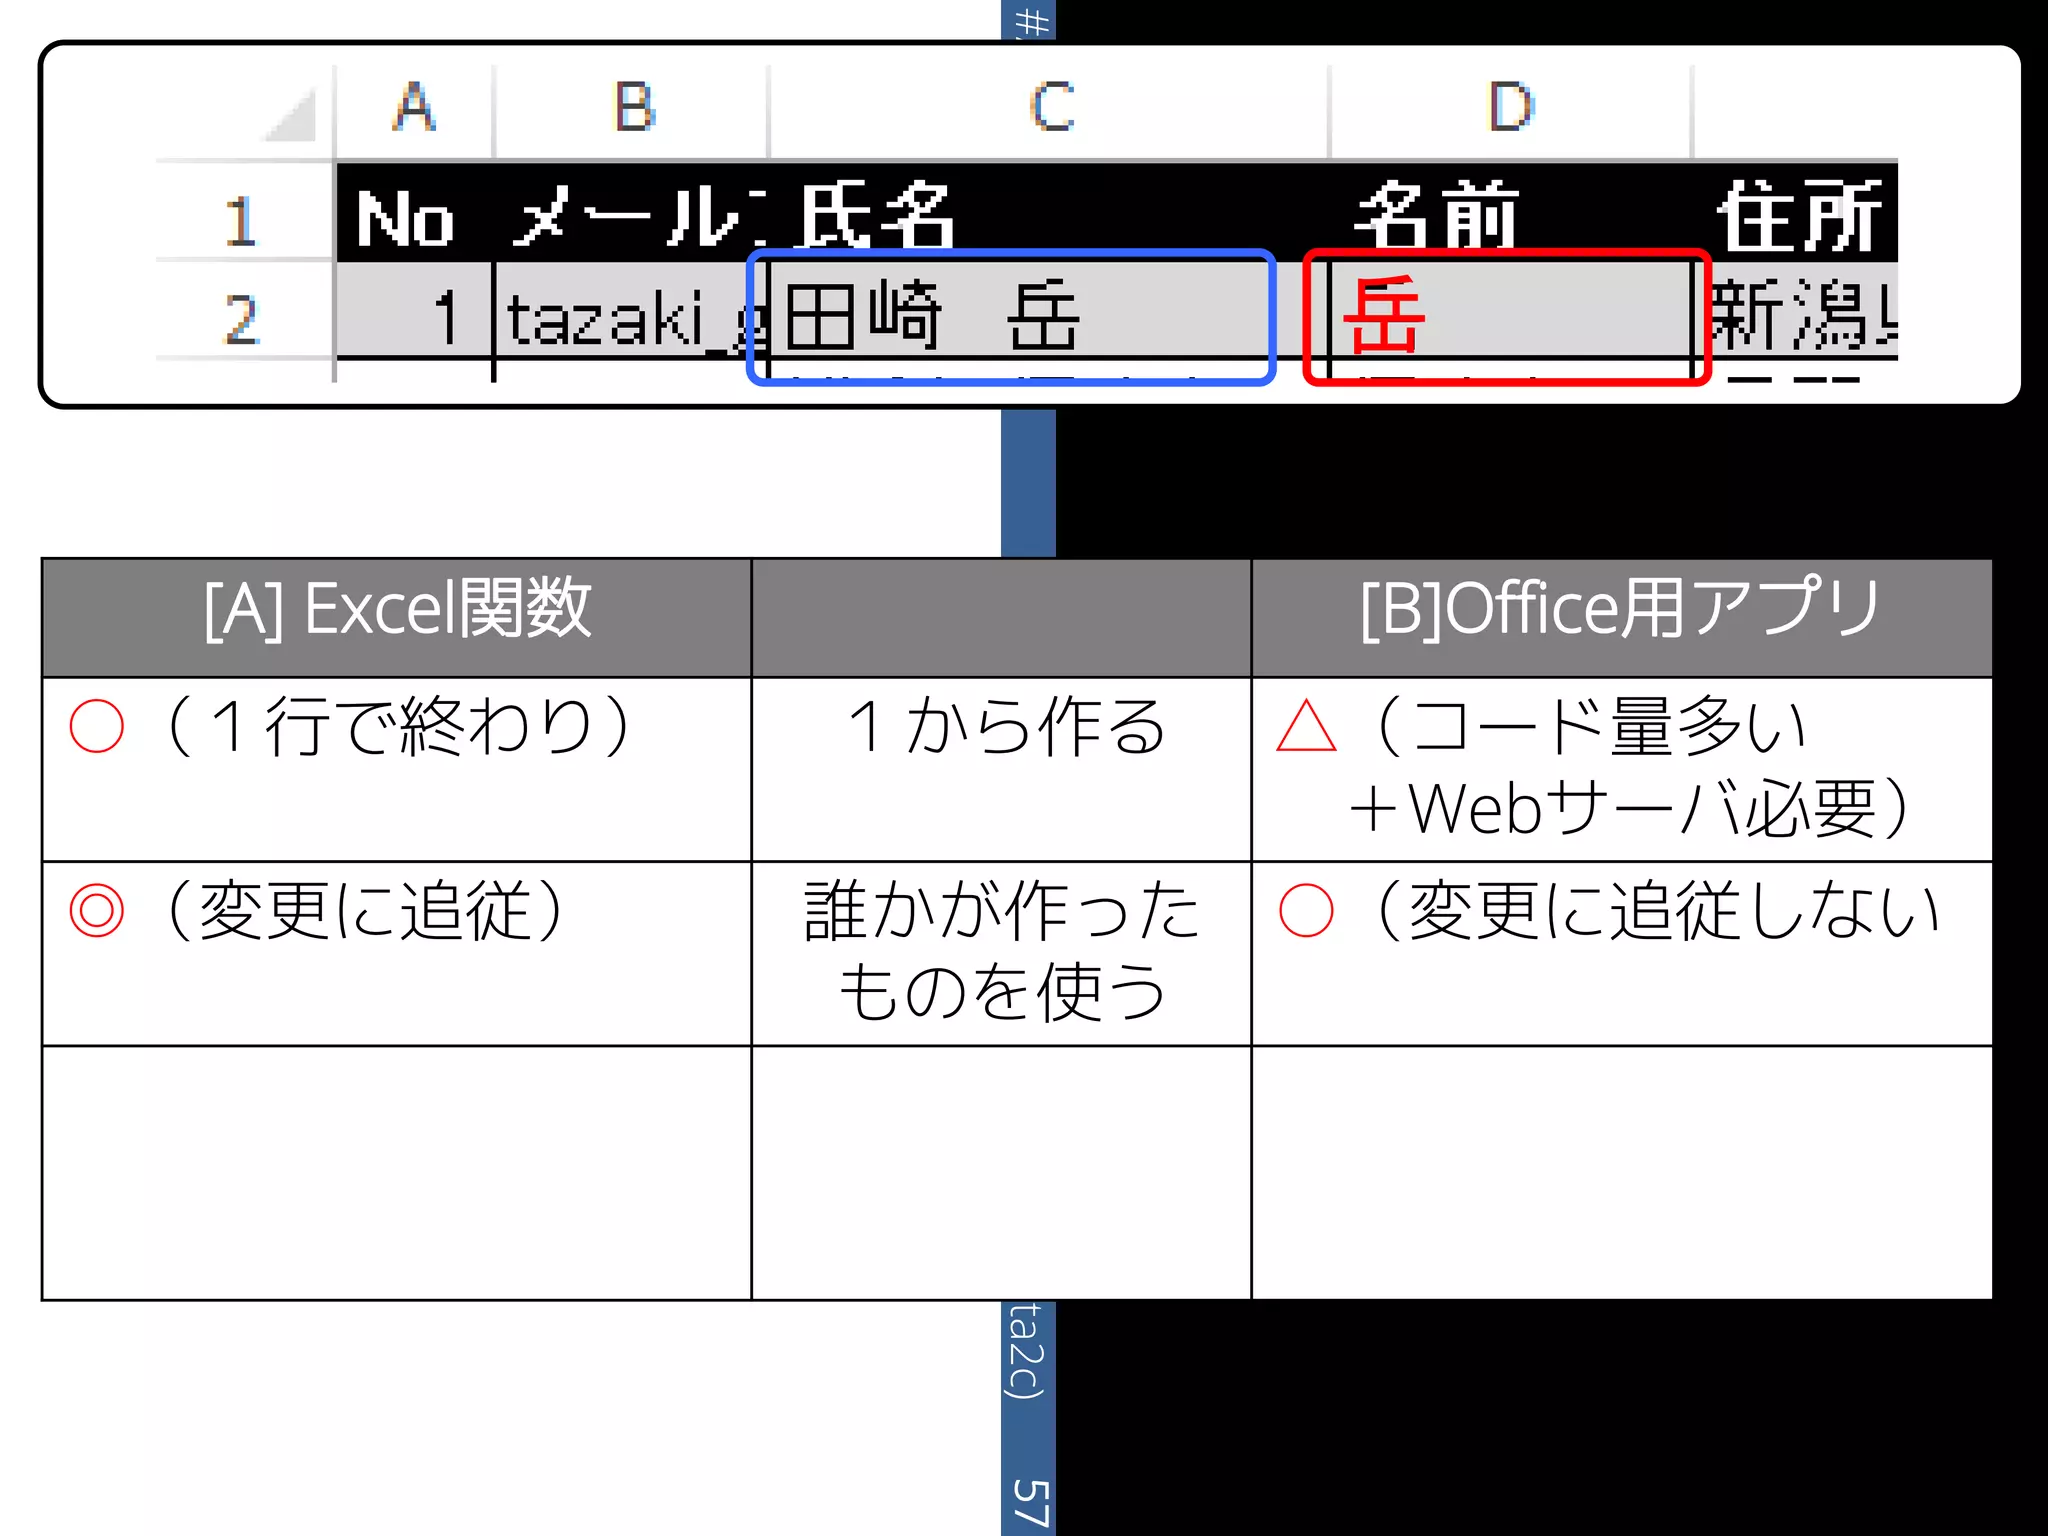Click the red circle beside '変更に追従しない'
Viewport: 2048px width, 1536px height.
[x=1306, y=910]
